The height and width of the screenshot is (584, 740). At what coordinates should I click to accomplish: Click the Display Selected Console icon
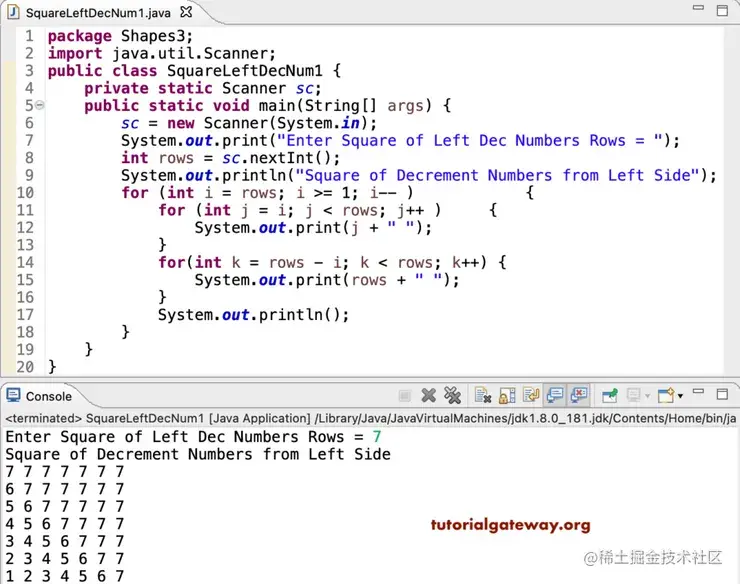[633, 395]
